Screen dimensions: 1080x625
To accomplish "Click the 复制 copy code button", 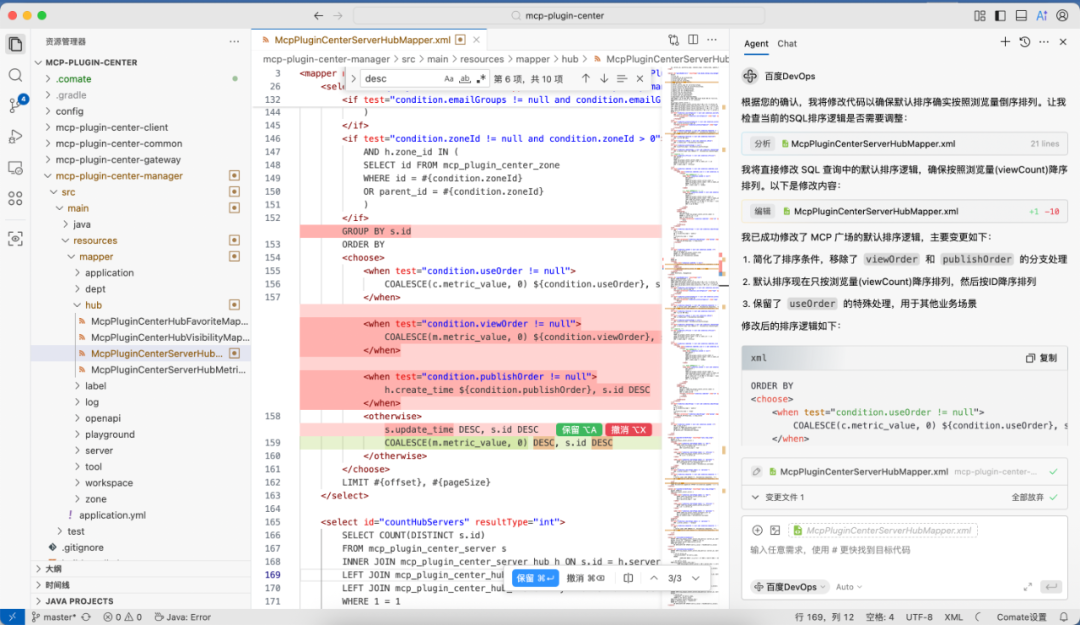I will click(1041, 358).
